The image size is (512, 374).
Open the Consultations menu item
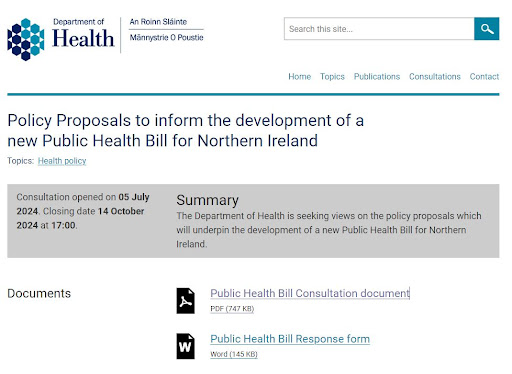(435, 77)
